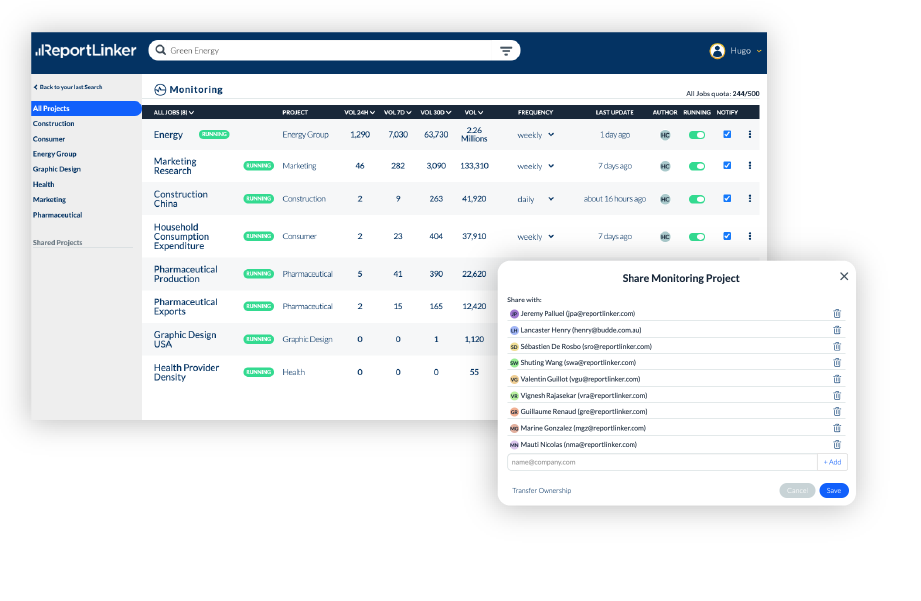Sort by total VOL column
The width and height of the screenshot is (921, 601).
[x=474, y=112]
